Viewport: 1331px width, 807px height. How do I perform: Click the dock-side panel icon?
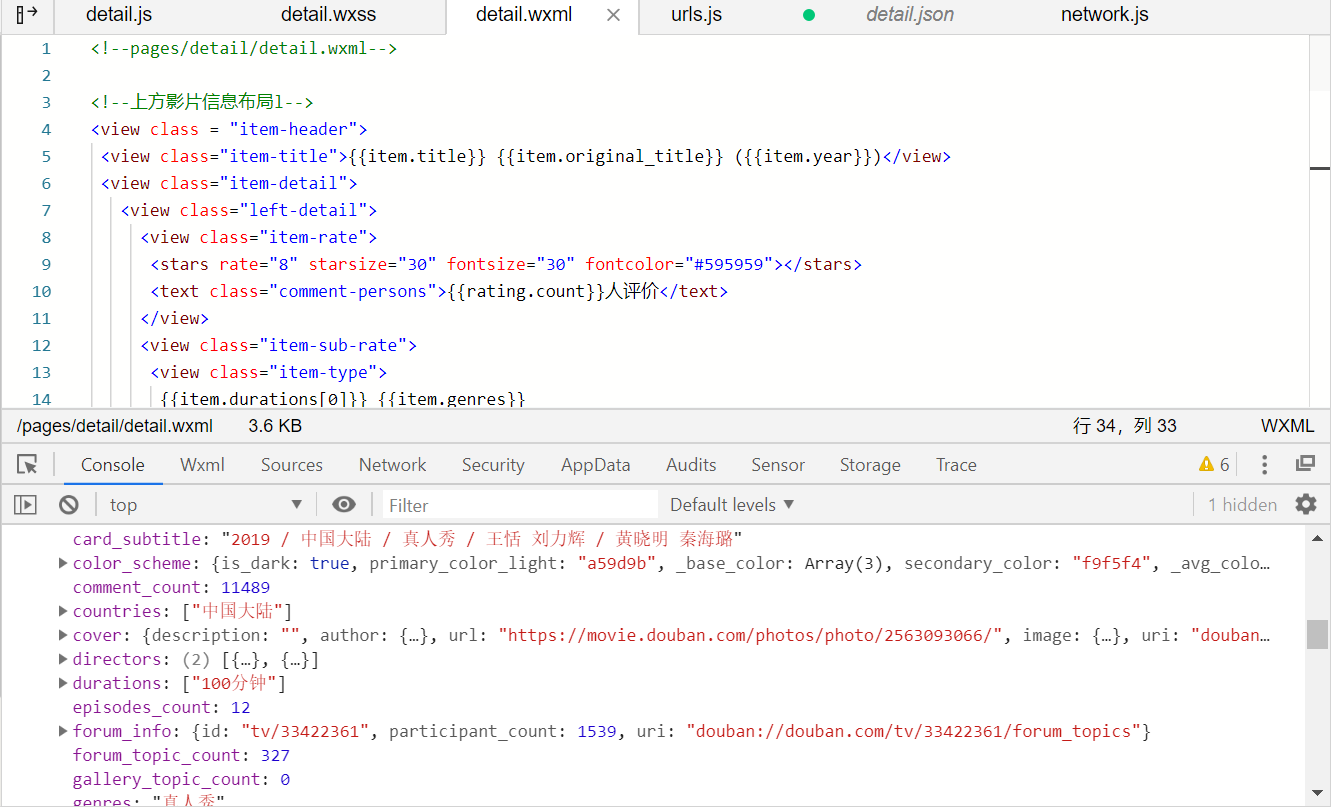1305,464
